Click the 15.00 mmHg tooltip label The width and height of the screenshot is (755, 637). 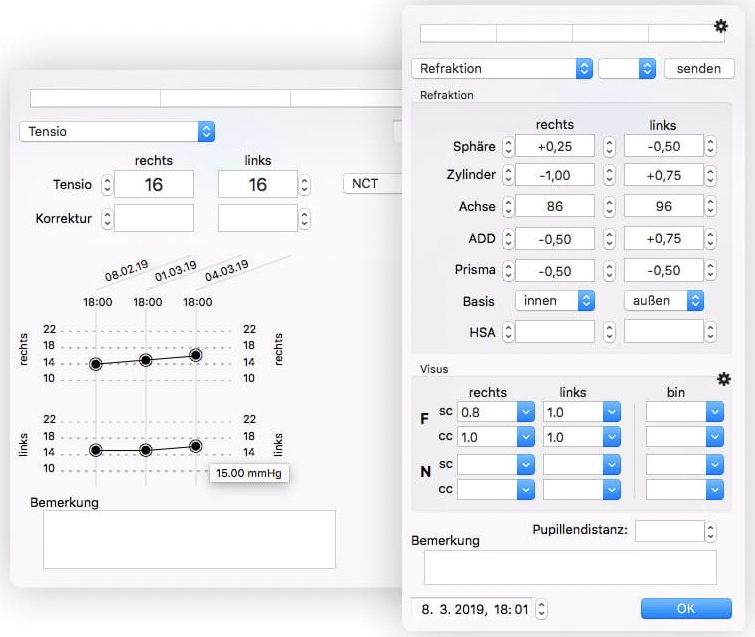pos(249,473)
